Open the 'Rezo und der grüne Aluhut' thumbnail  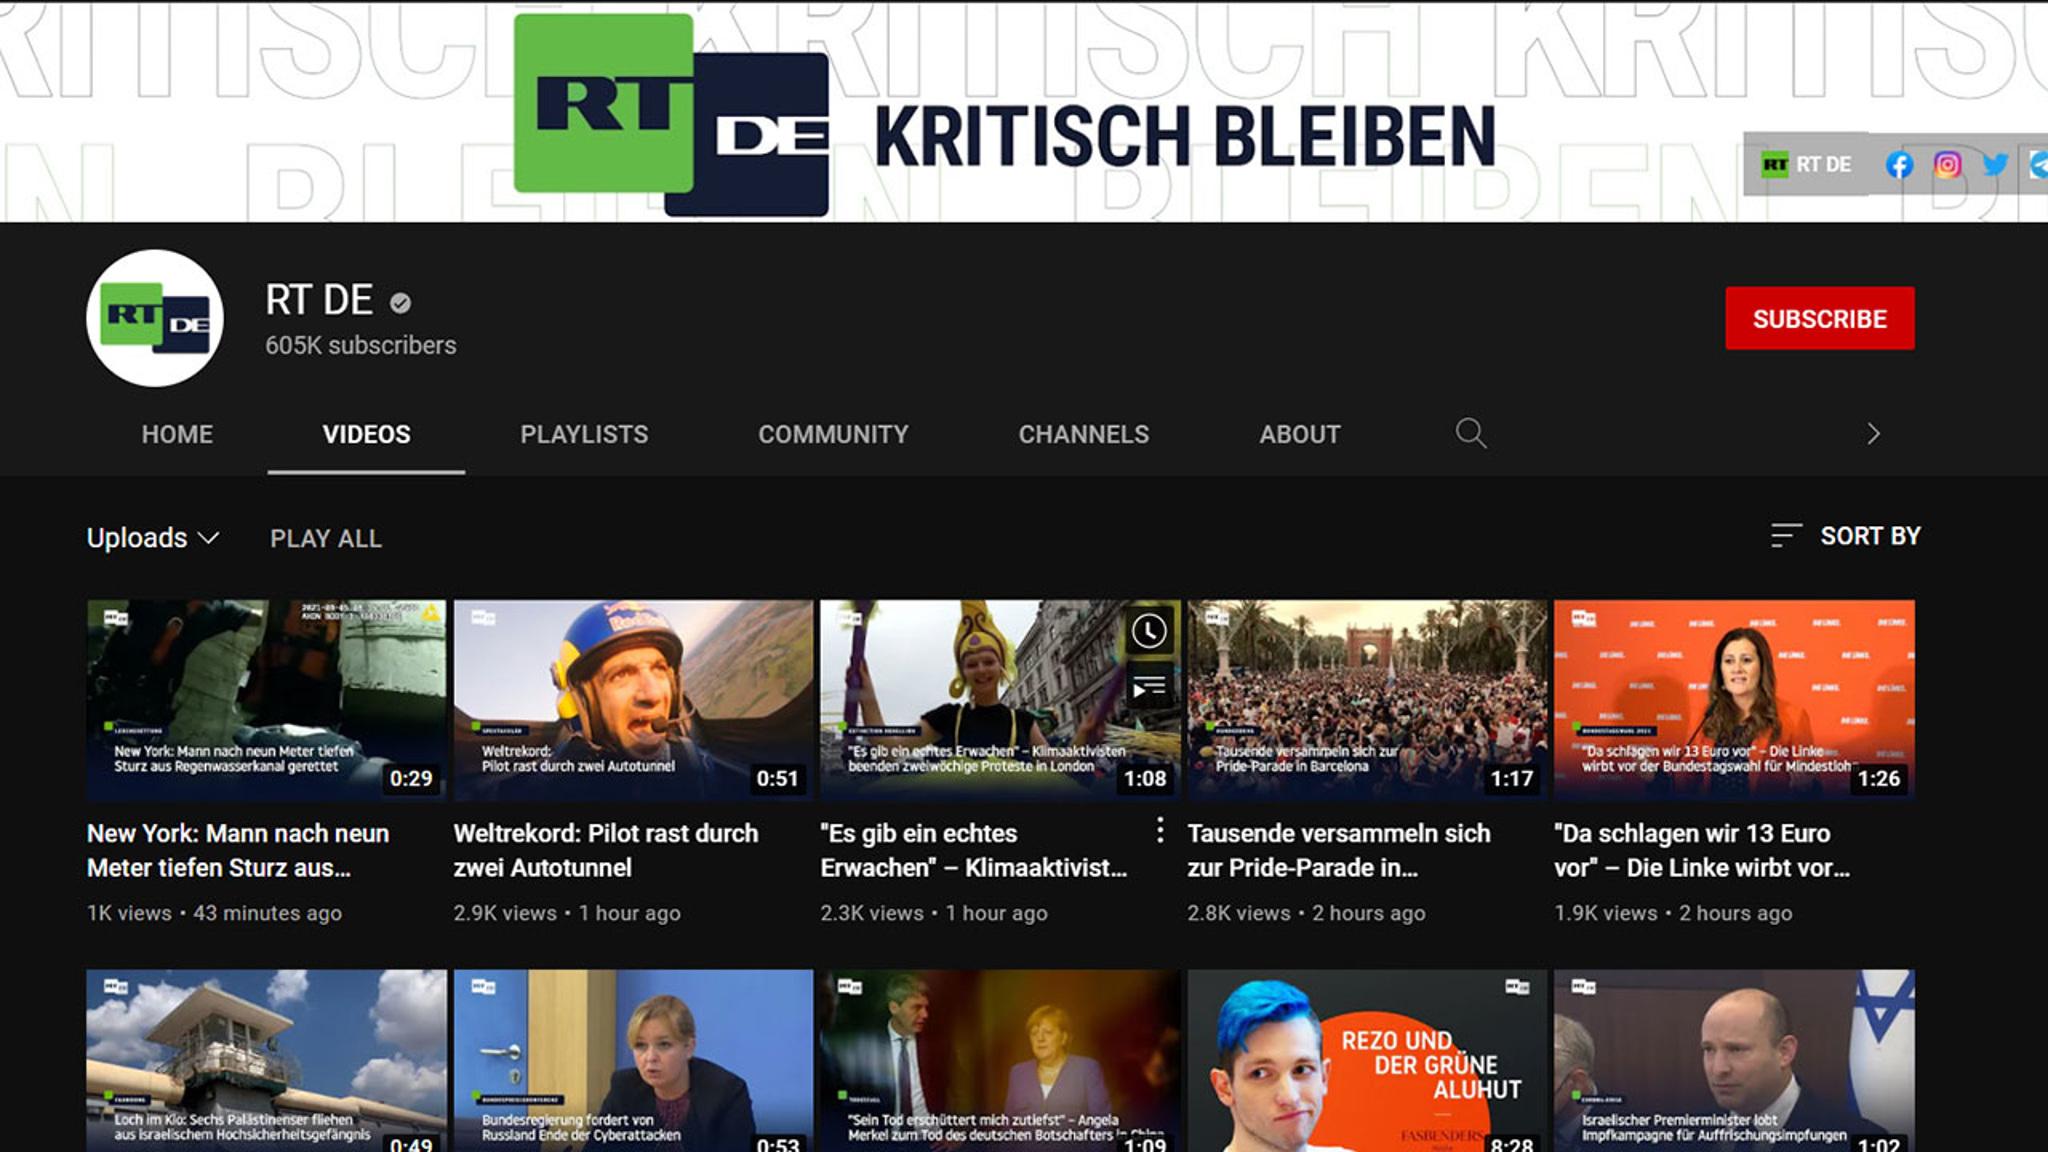tap(1367, 1060)
